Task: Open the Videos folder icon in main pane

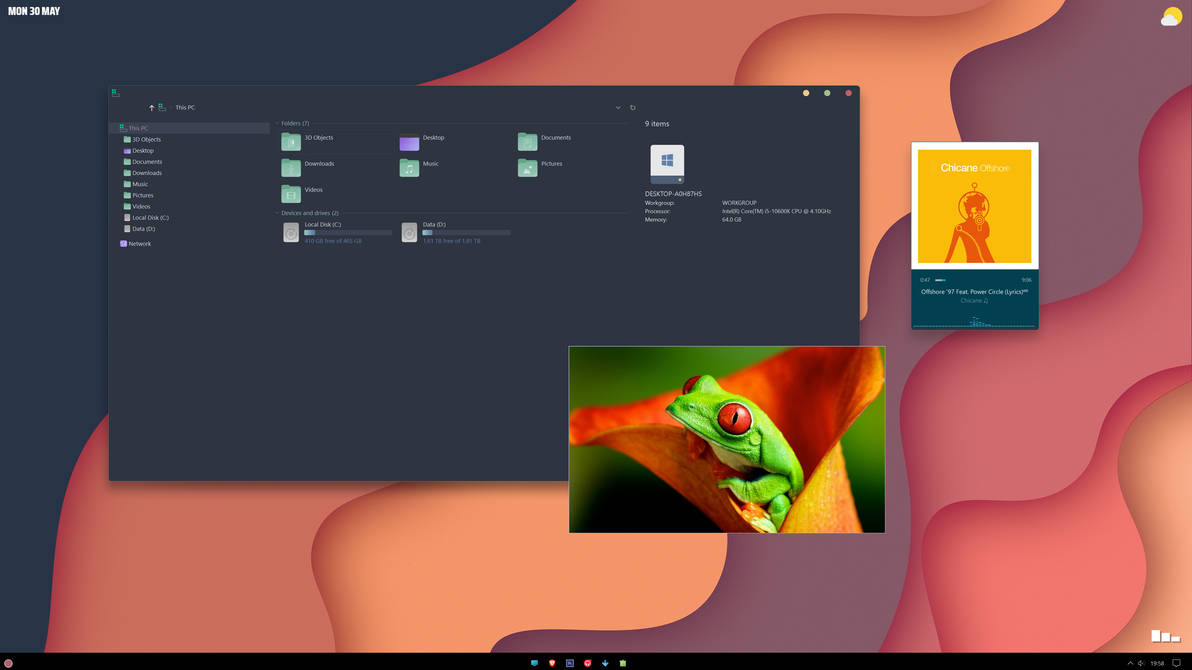Action: pyautogui.click(x=291, y=194)
